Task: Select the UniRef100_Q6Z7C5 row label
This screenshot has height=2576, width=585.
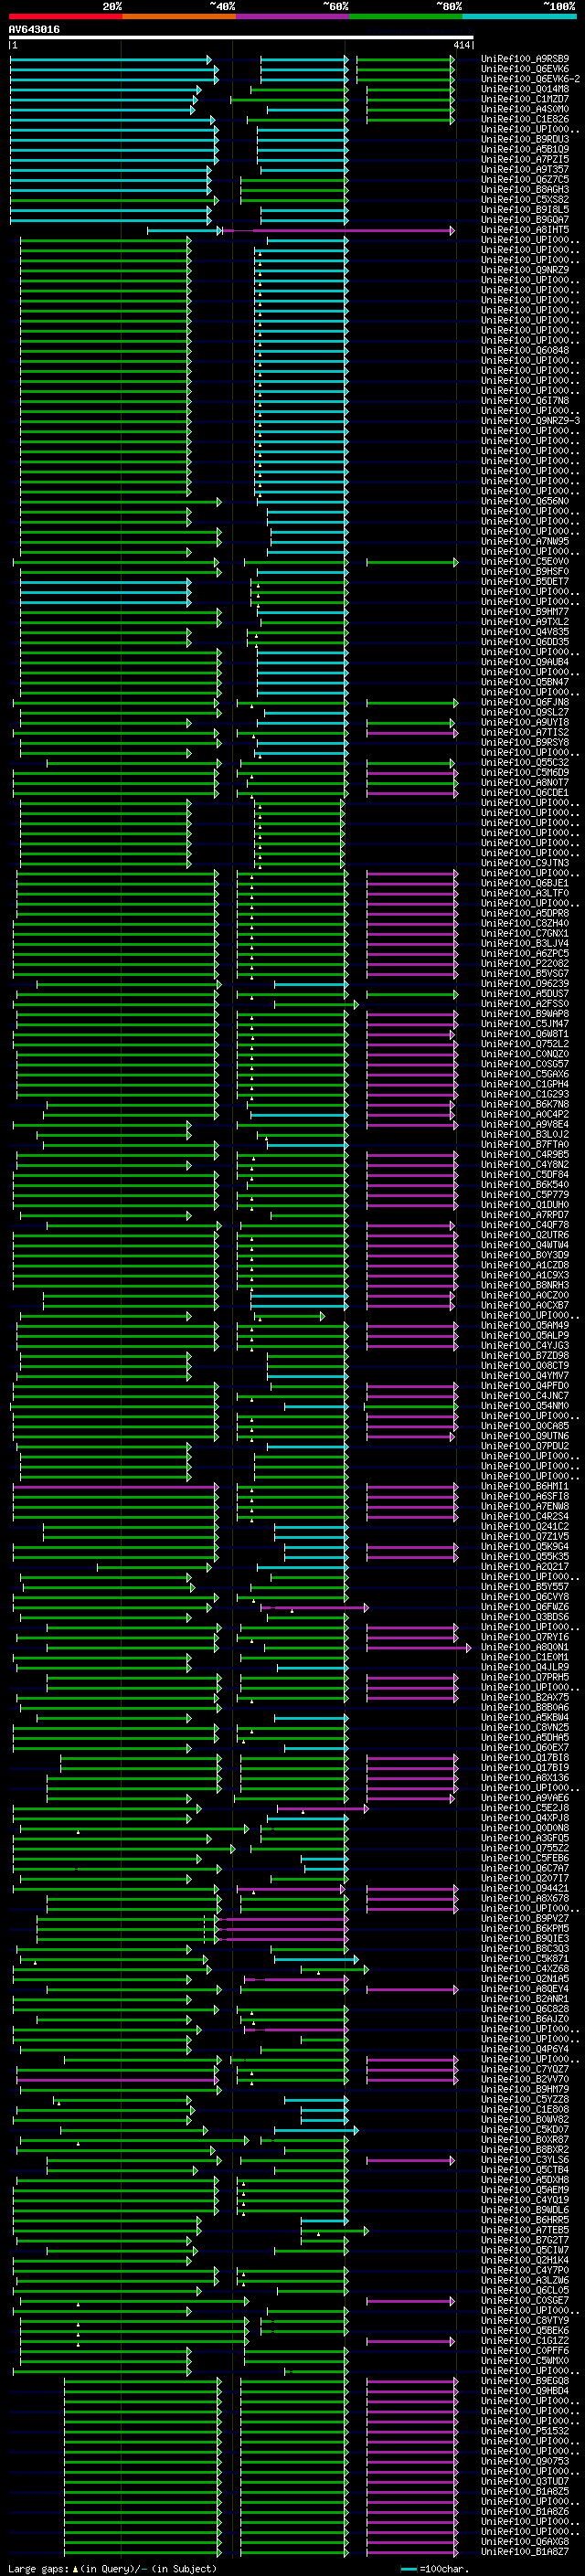Action: point(525,179)
